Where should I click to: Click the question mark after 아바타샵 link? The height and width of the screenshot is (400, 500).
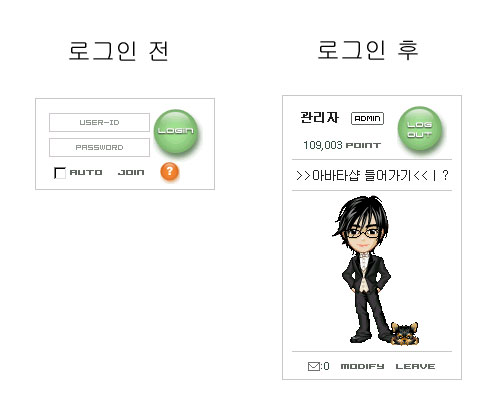click(x=445, y=175)
